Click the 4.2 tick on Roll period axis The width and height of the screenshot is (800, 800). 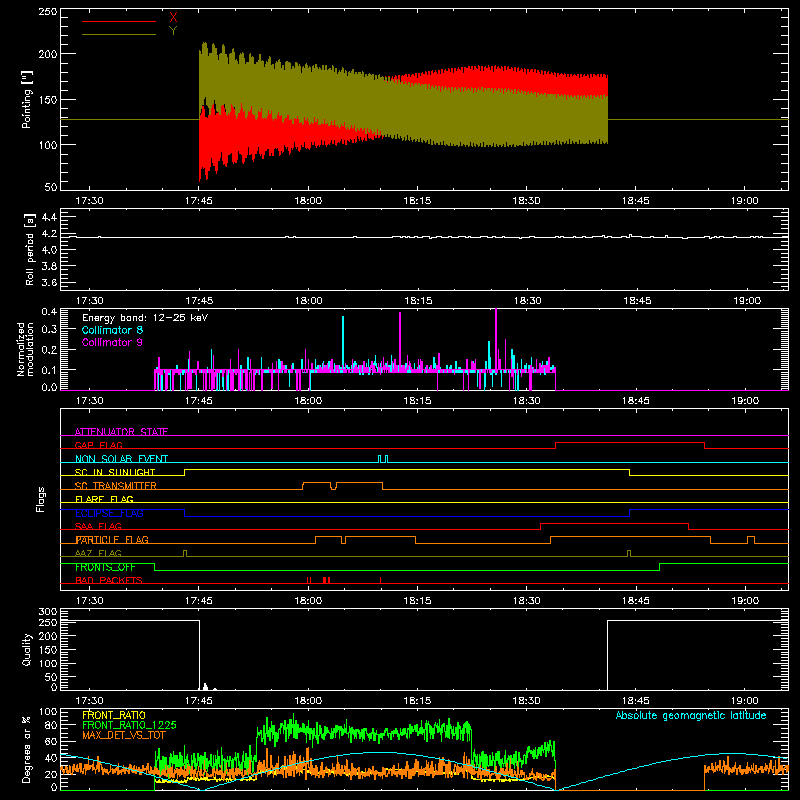click(49, 234)
